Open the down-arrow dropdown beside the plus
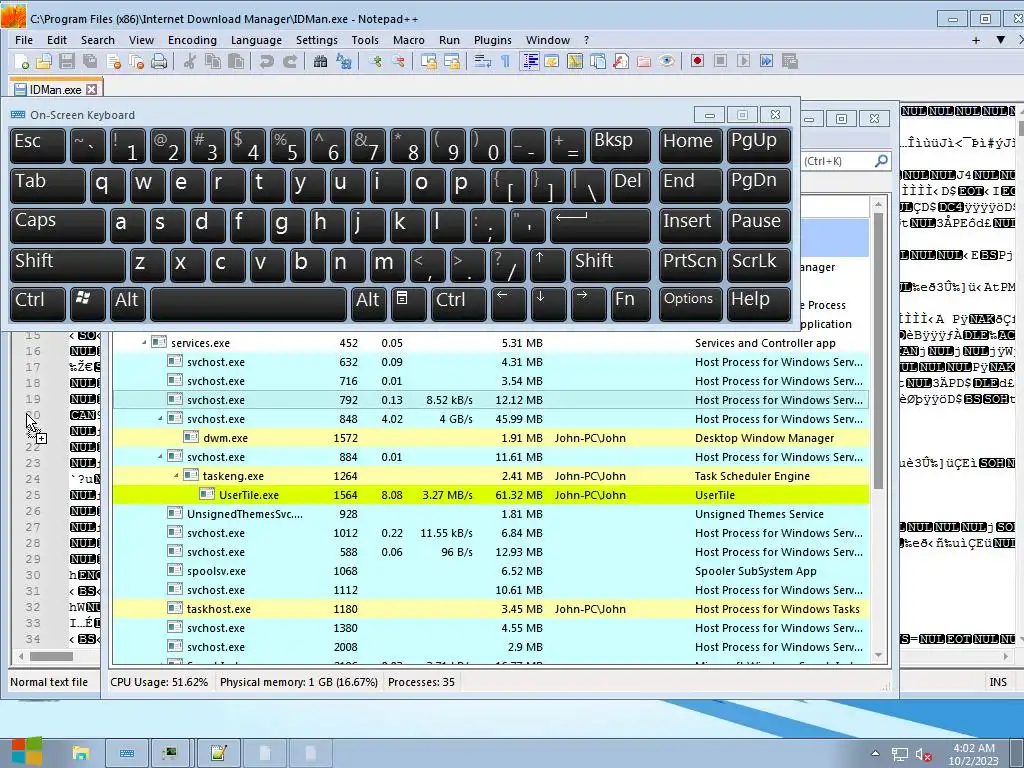Screen dimensions: 1024x768 pos(1000,40)
